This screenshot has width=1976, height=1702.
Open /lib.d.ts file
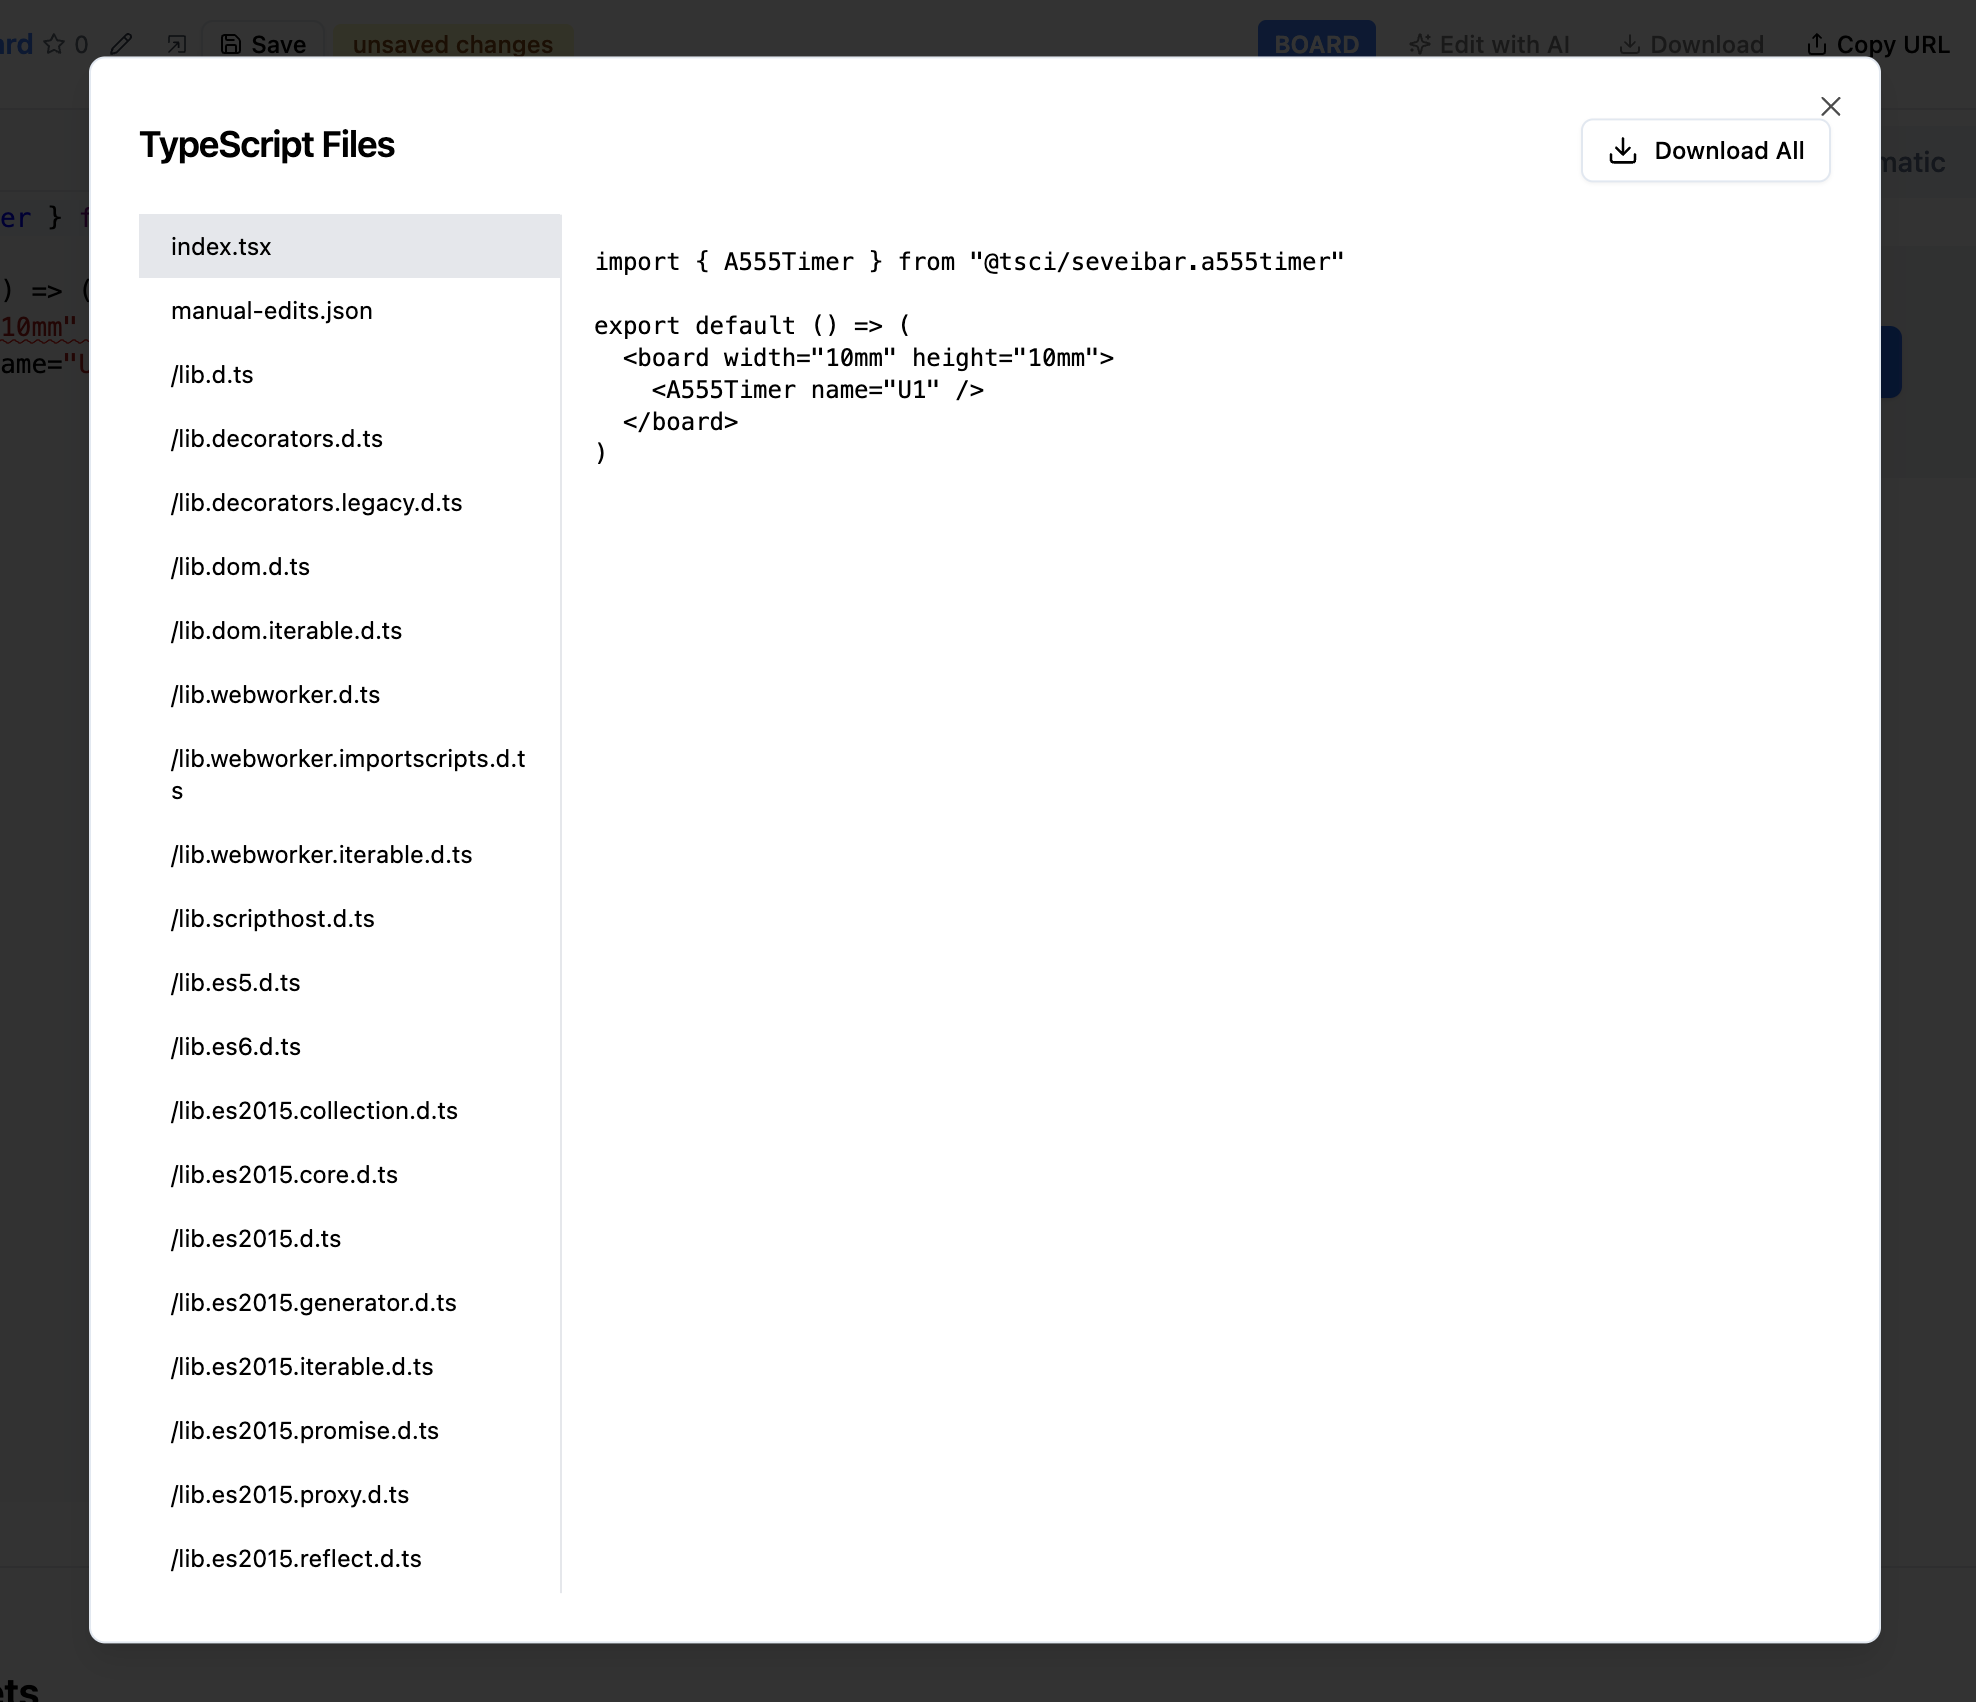pos(212,375)
